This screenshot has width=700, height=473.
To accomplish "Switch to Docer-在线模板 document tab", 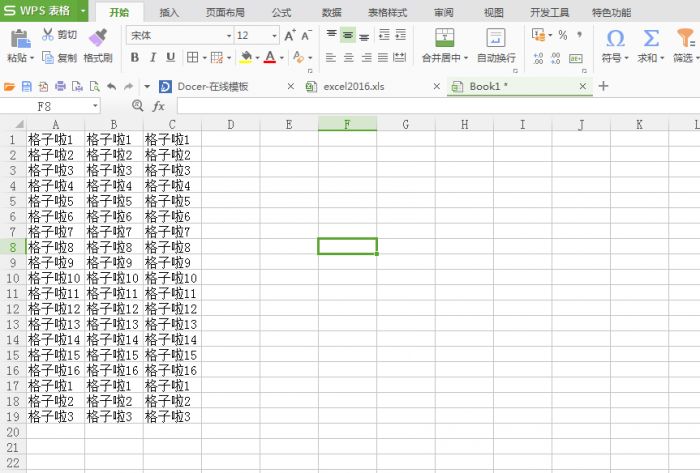I will pos(212,87).
